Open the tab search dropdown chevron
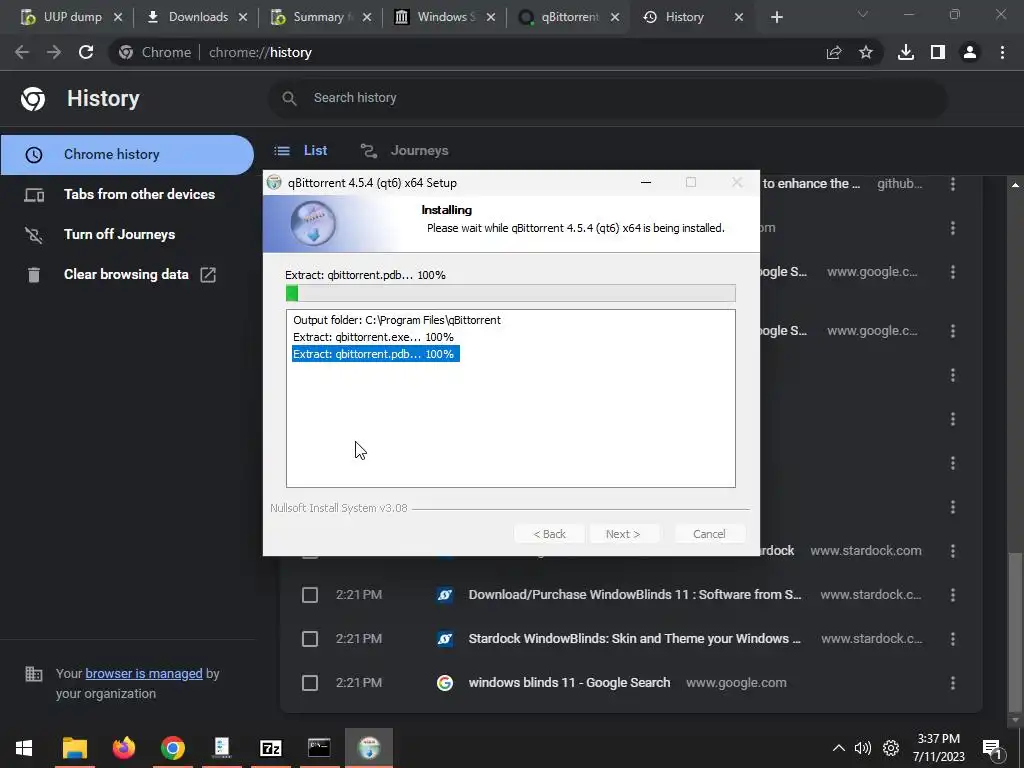1024x768 pixels. click(x=863, y=14)
